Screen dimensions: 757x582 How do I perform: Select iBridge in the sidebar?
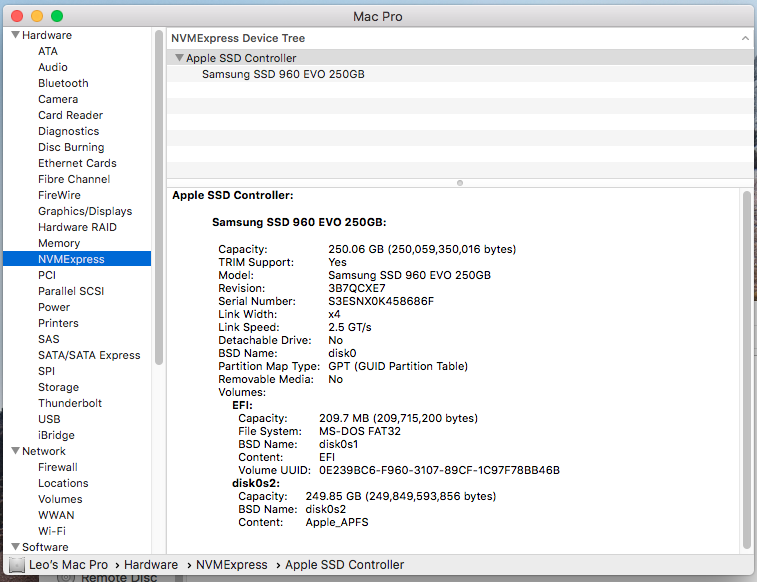[x=56, y=434]
